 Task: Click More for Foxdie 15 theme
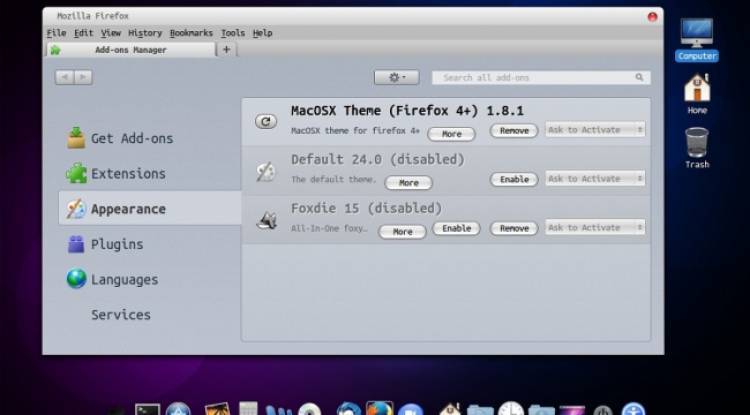click(402, 232)
